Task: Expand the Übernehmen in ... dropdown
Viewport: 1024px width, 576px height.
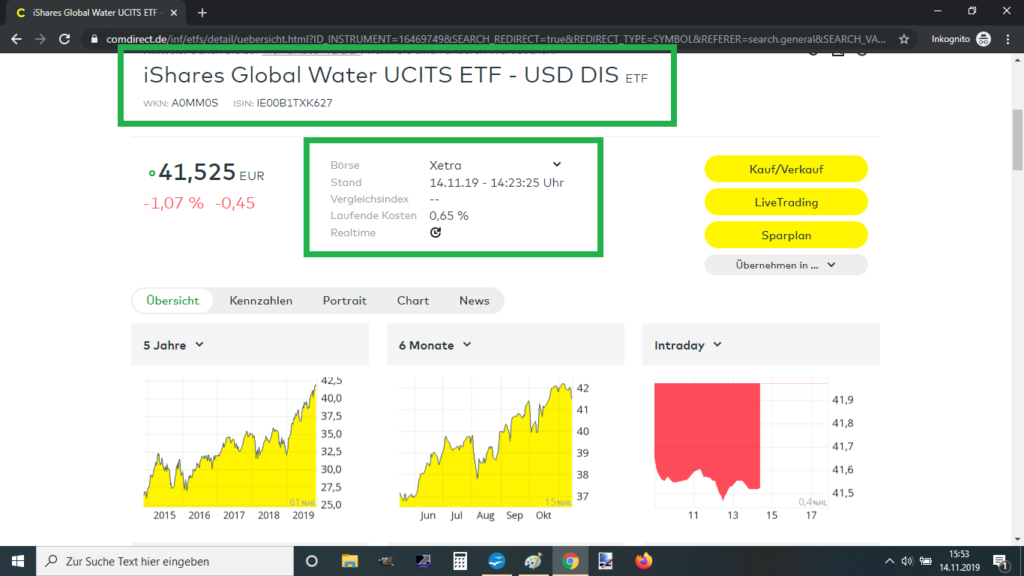Action: pos(786,265)
